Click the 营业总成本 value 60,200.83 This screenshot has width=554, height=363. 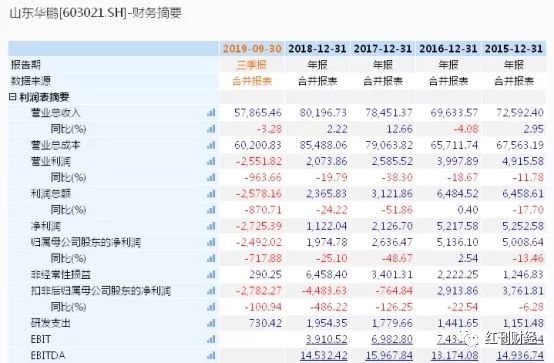tap(258, 145)
